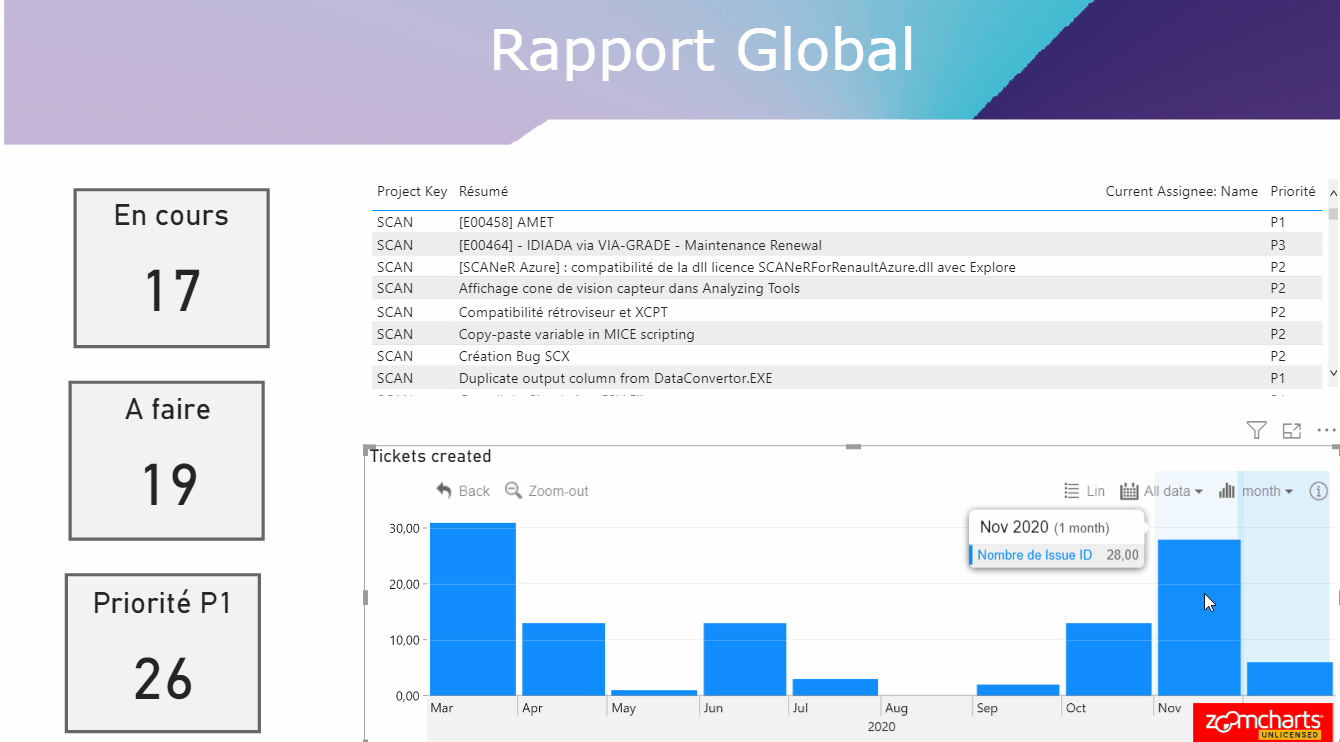This screenshot has height=742, width=1340.
Task: Click the chart info icon
Action: click(1319, 491)
